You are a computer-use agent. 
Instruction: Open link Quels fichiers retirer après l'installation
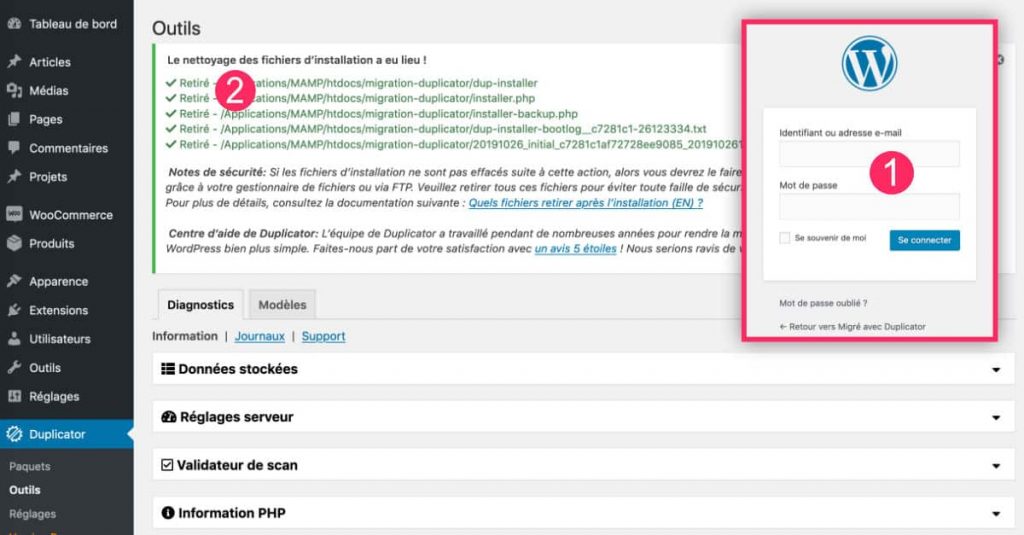586,203
